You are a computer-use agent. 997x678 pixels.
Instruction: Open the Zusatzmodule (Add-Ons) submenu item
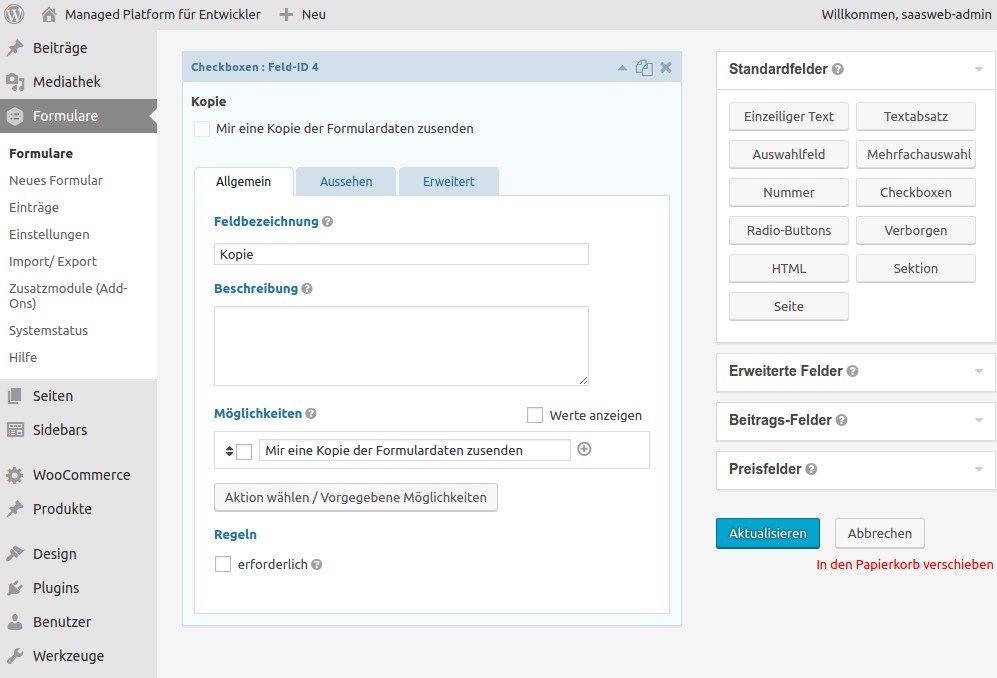pos(68,296)
